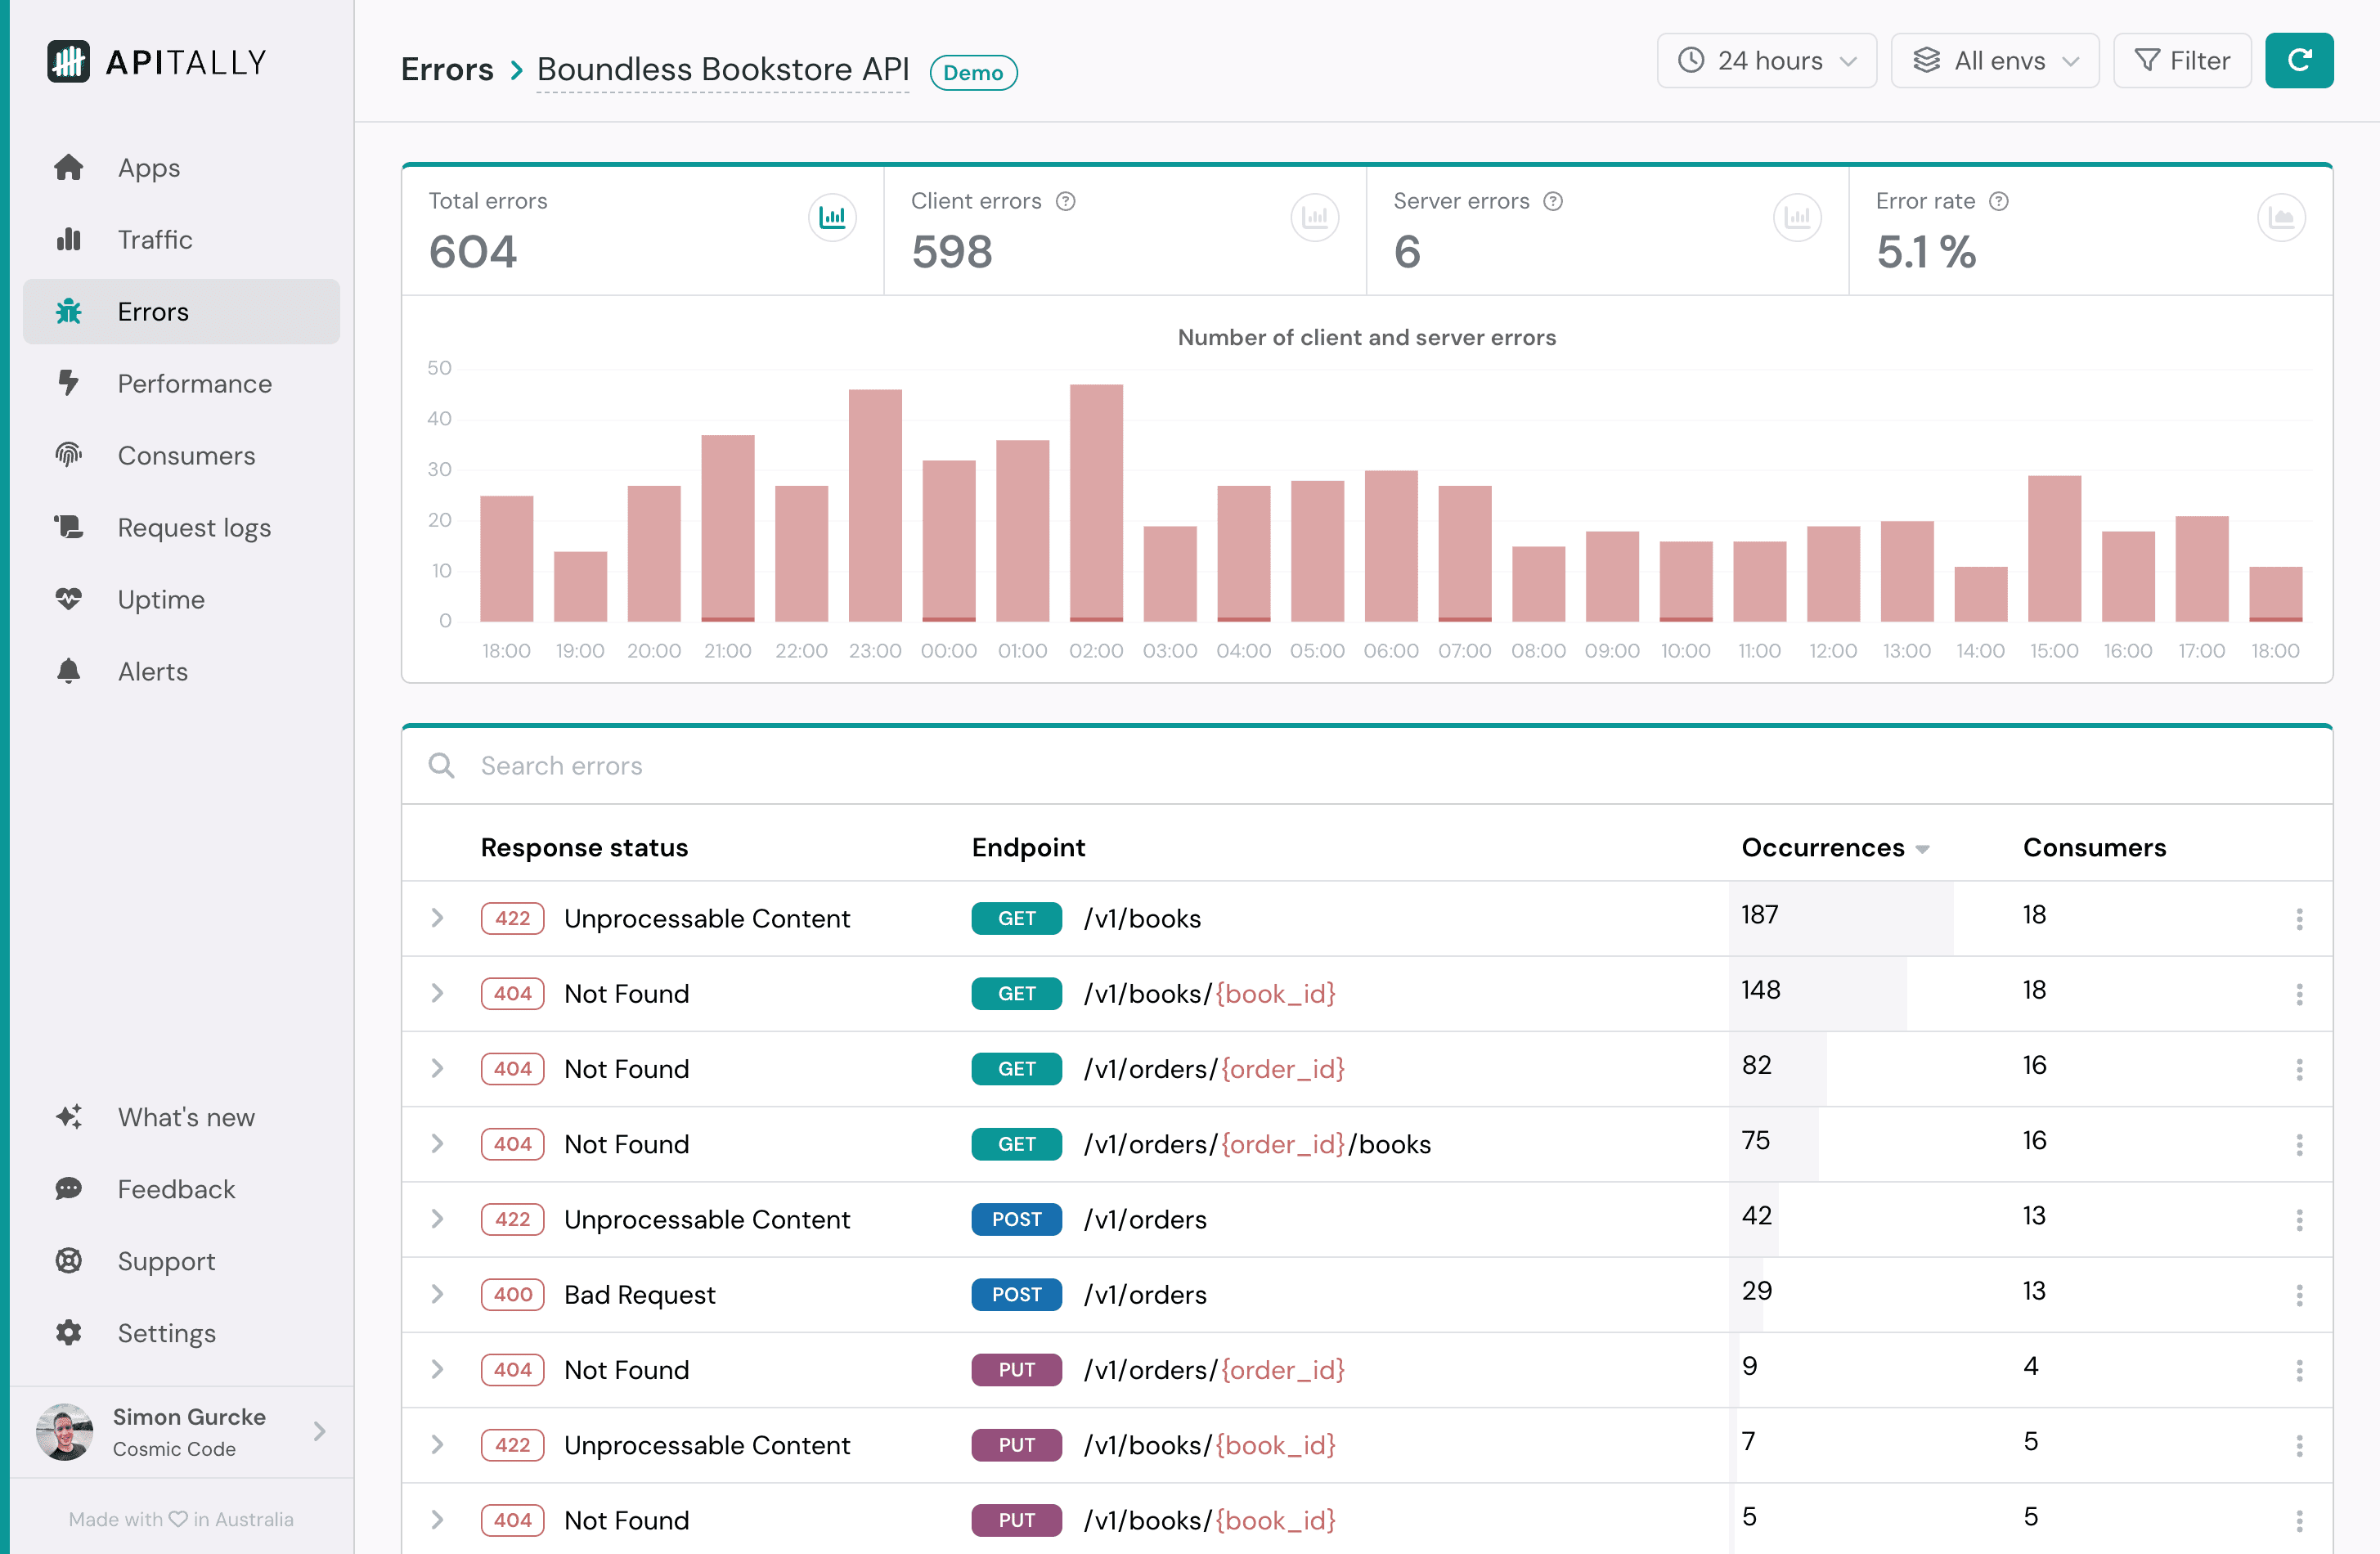Image resolution: width=2380 pixels, height=1554 pixels.
Task: Click Response status column header
Action: point(584,847)
